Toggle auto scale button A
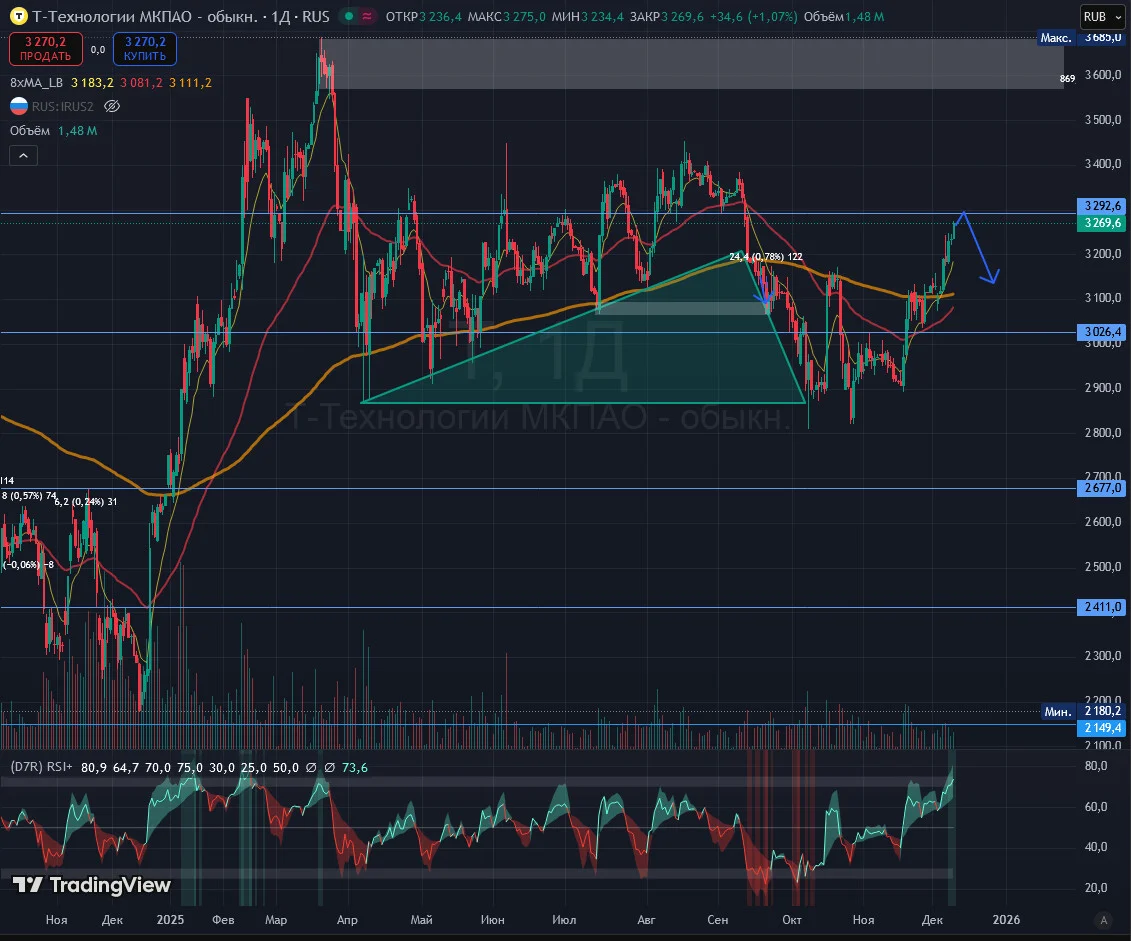The image size is (1131, 941). click(1103, 919)
